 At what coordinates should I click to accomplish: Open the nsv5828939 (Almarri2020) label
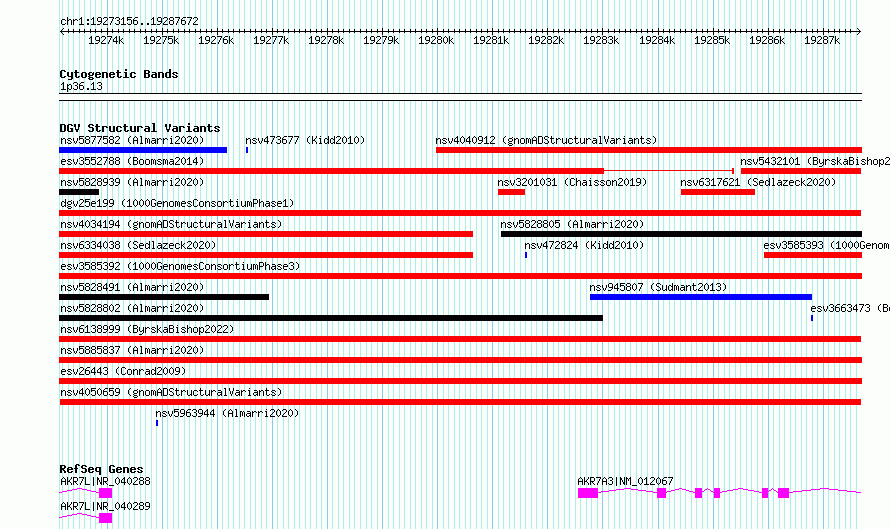[132, 182]
